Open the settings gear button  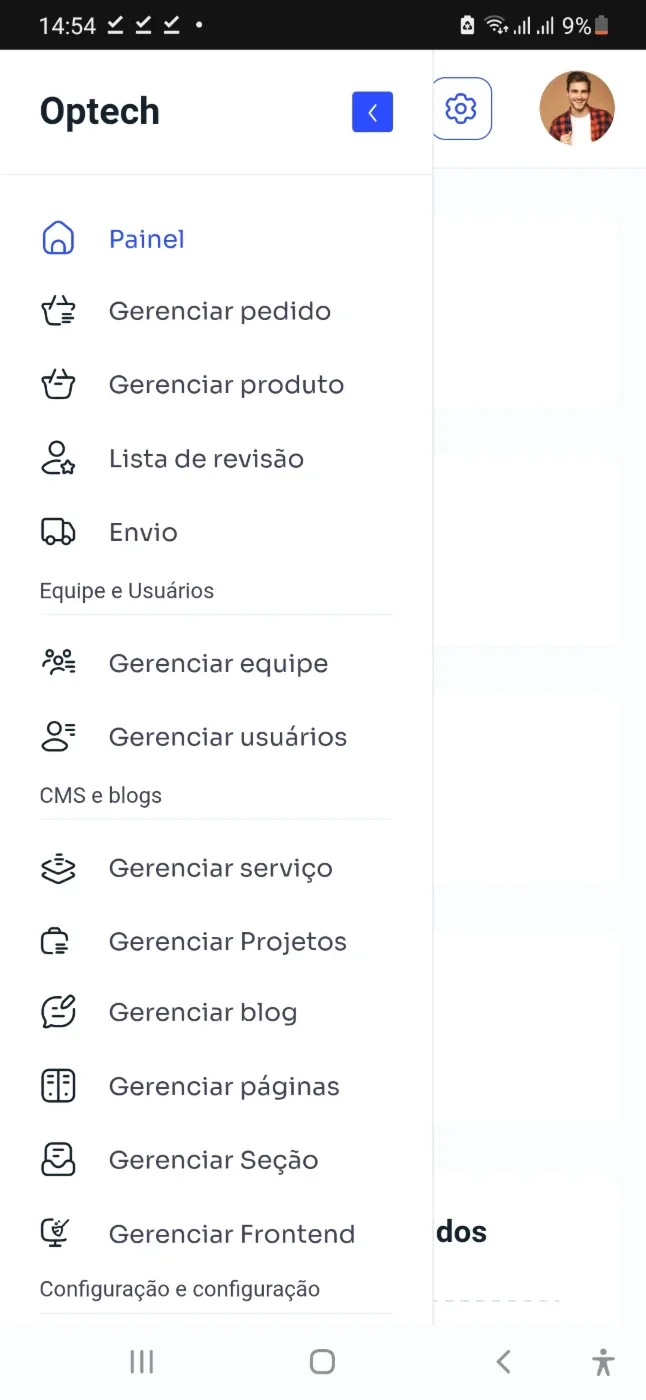tap(462, 108)
